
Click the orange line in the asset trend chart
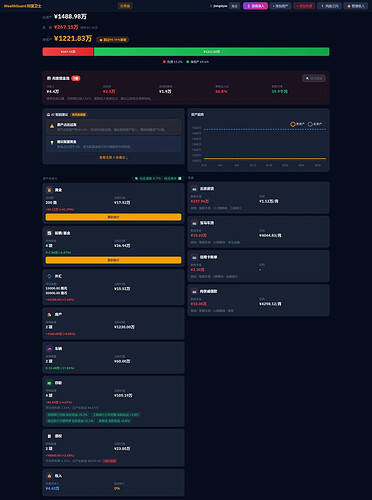(x=265, y=158)
